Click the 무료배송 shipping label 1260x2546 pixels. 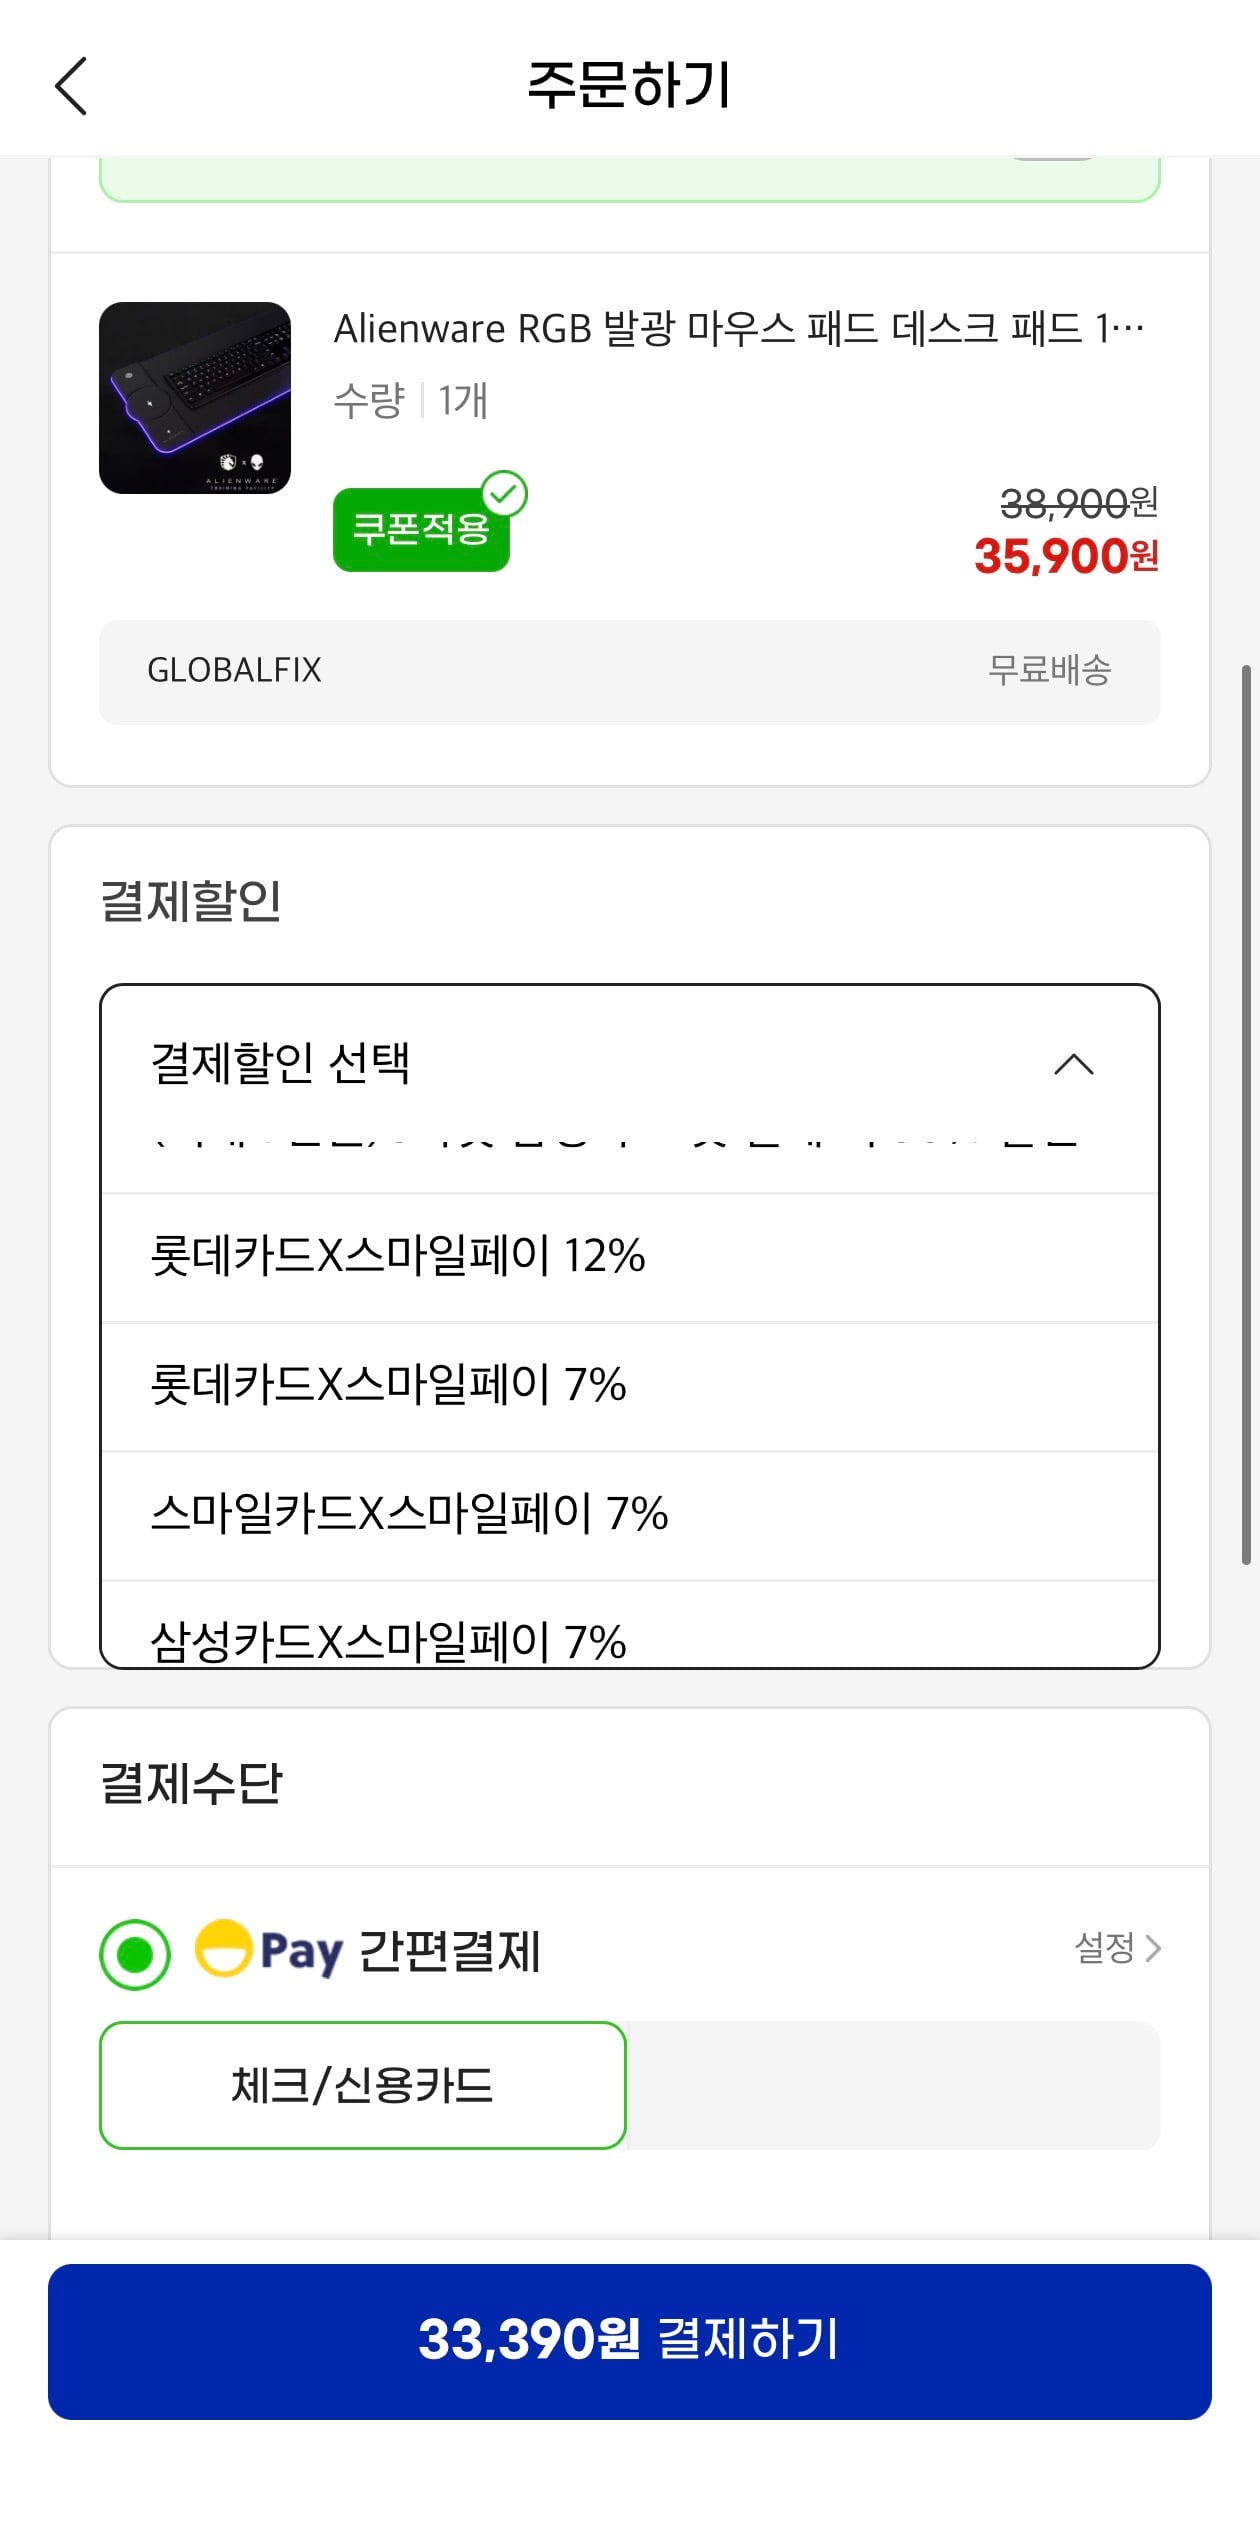[x=1049, y=670]
